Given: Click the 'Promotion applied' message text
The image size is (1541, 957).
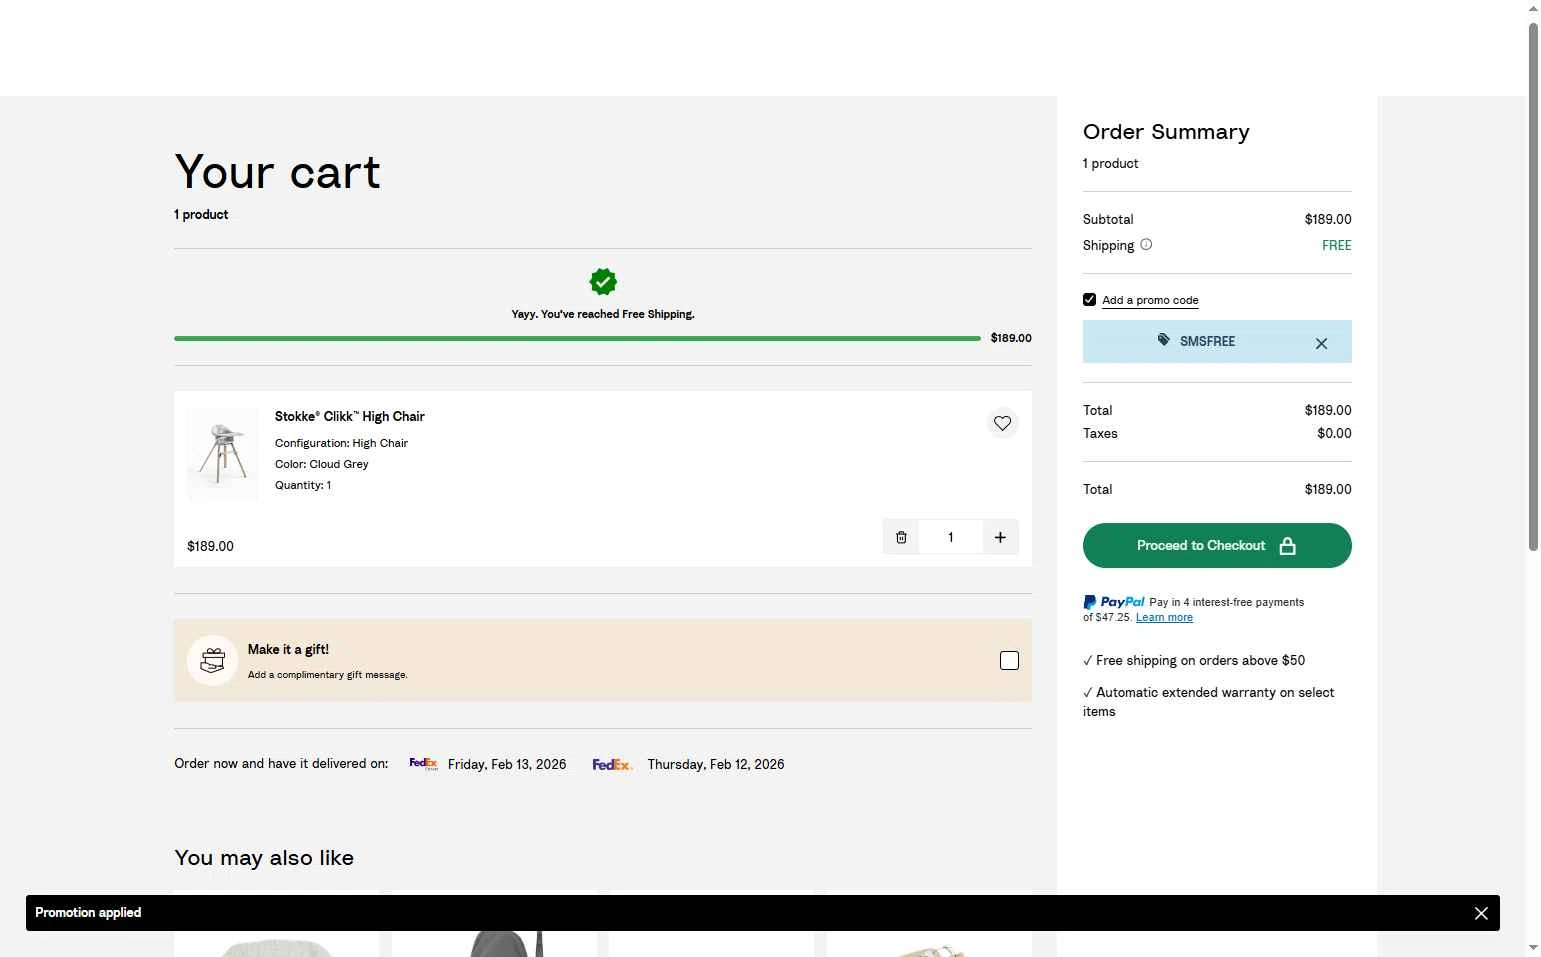Looking at the screenshot, I should coord(88,912).
